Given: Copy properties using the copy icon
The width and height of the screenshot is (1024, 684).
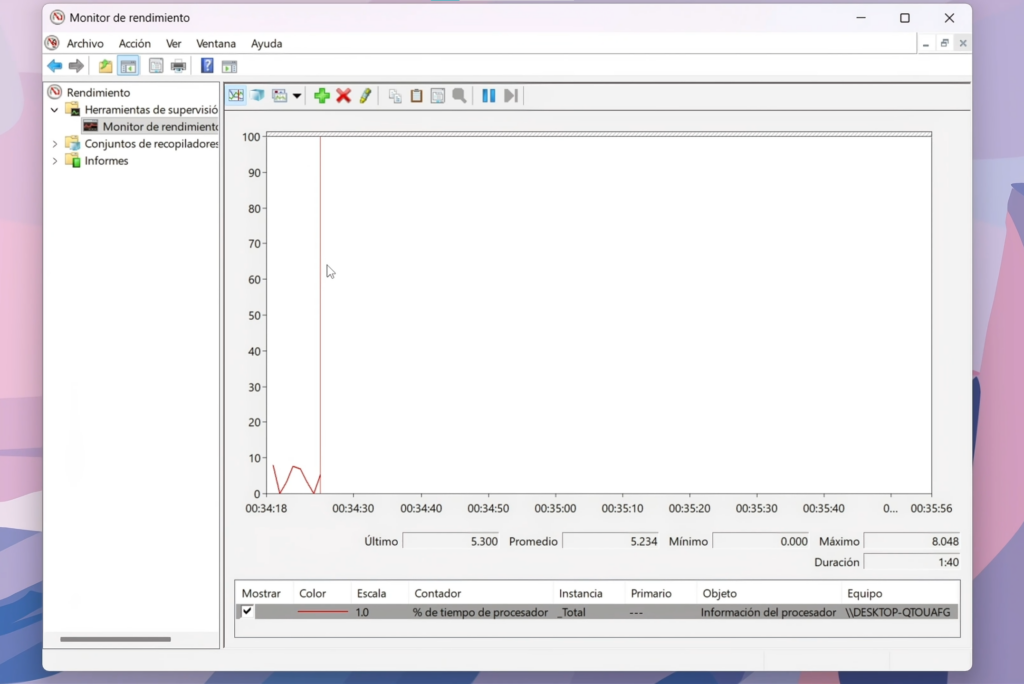Looking at the screenshot, I should tap(396, 95).
